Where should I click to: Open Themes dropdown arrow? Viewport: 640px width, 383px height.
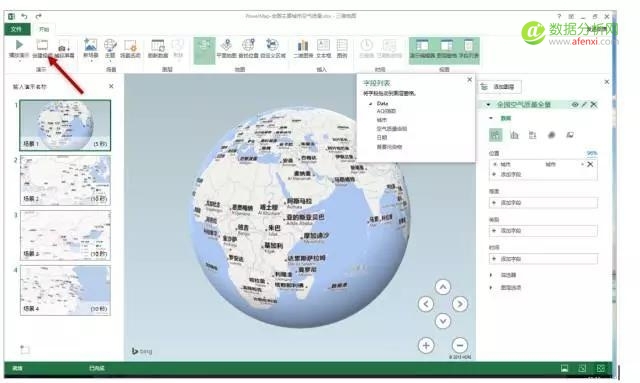pyautogui.click(x=110, y=60)
